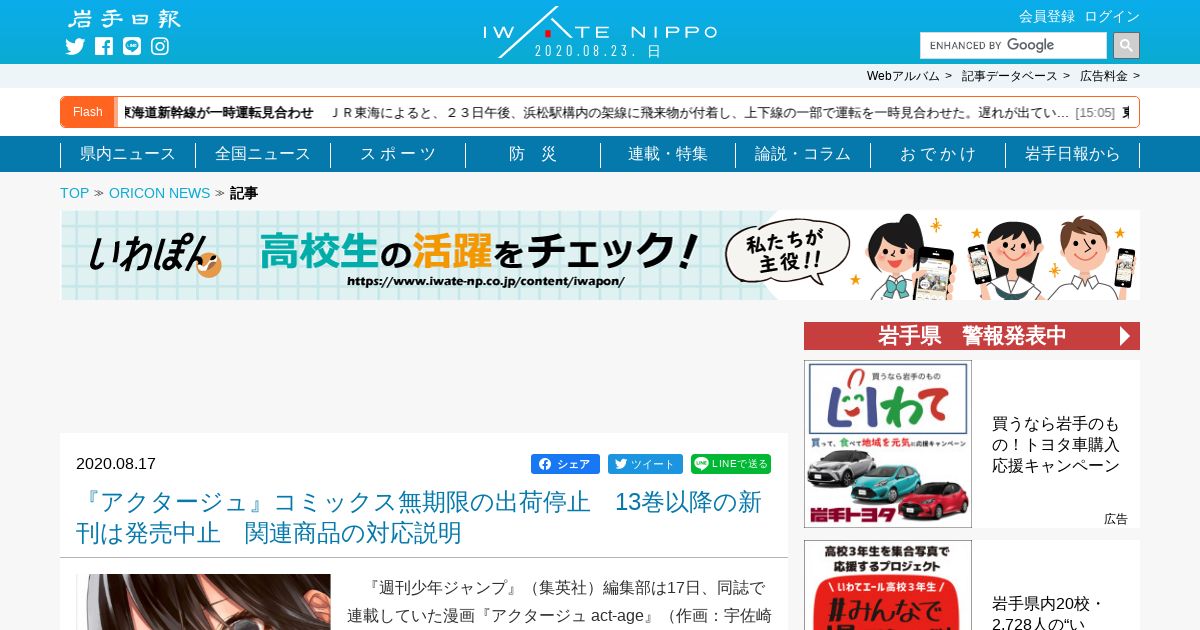Open the Facebook icon in header
Screen dimensions: 1200x630
[104, 46]
